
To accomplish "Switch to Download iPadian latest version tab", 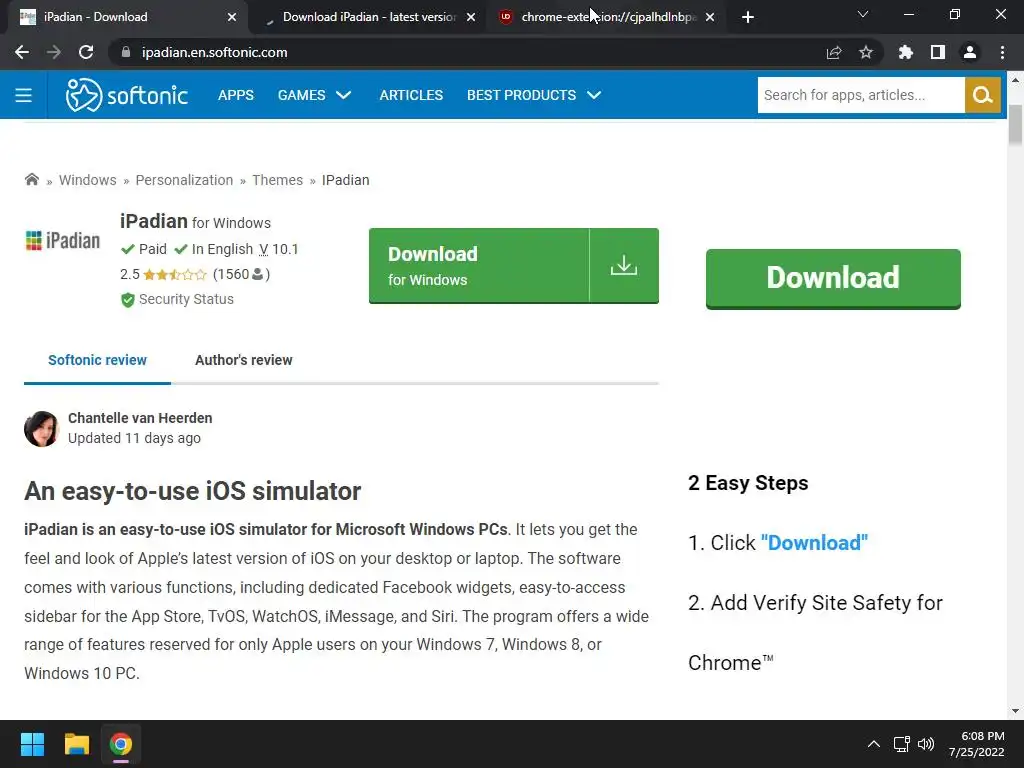I will coord(369,17).
